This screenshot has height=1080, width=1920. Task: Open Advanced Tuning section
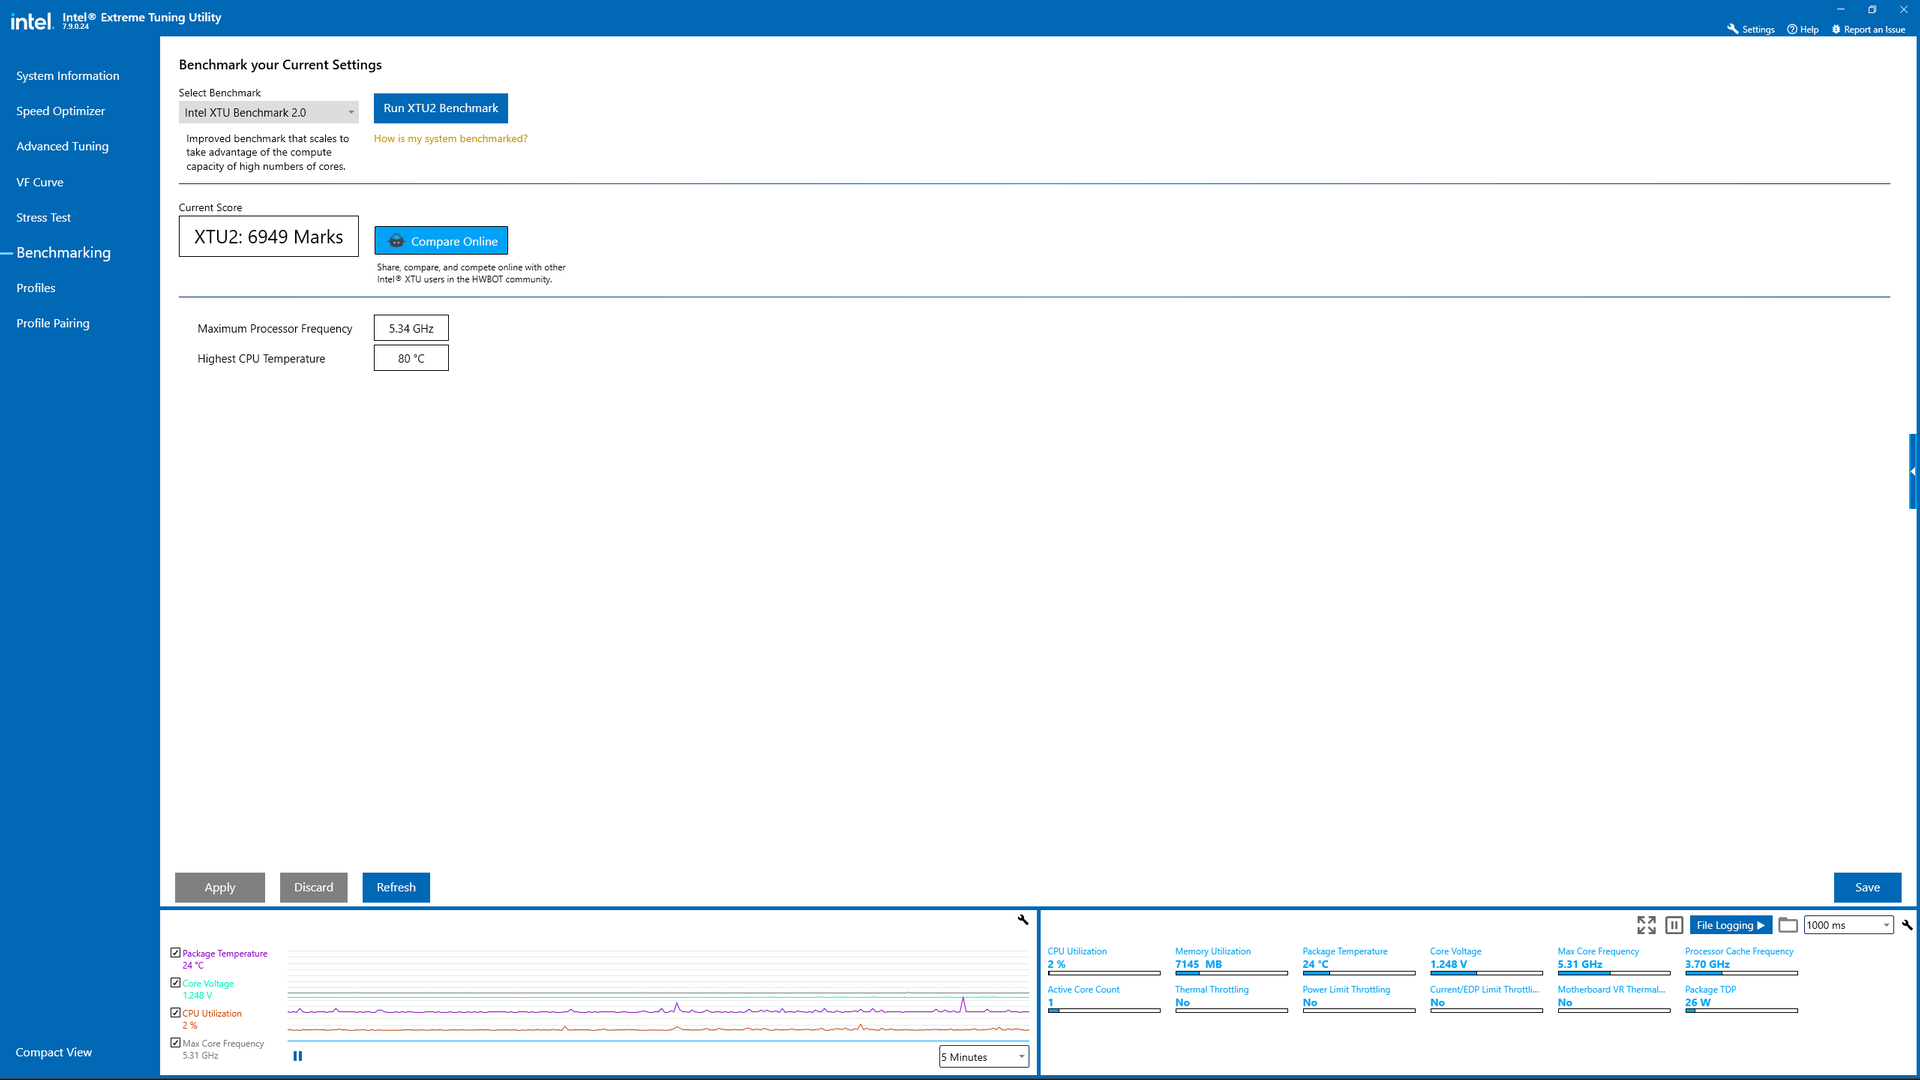tap(62, 146)
